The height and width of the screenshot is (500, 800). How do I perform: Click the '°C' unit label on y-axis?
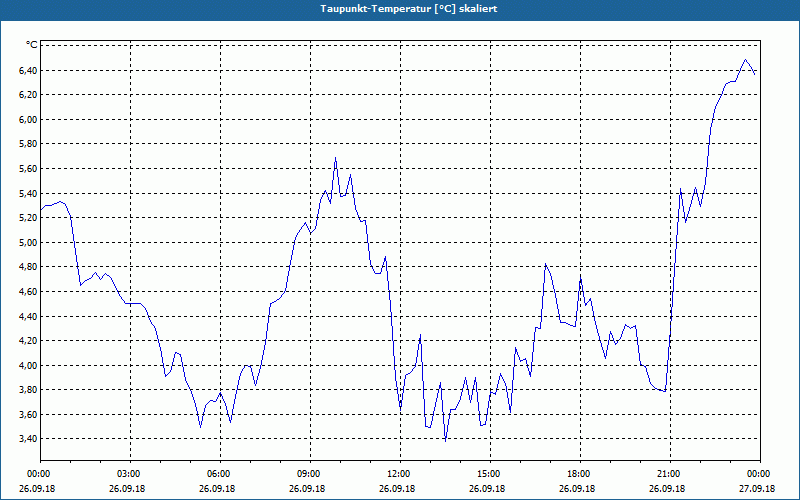coord(31,45)
